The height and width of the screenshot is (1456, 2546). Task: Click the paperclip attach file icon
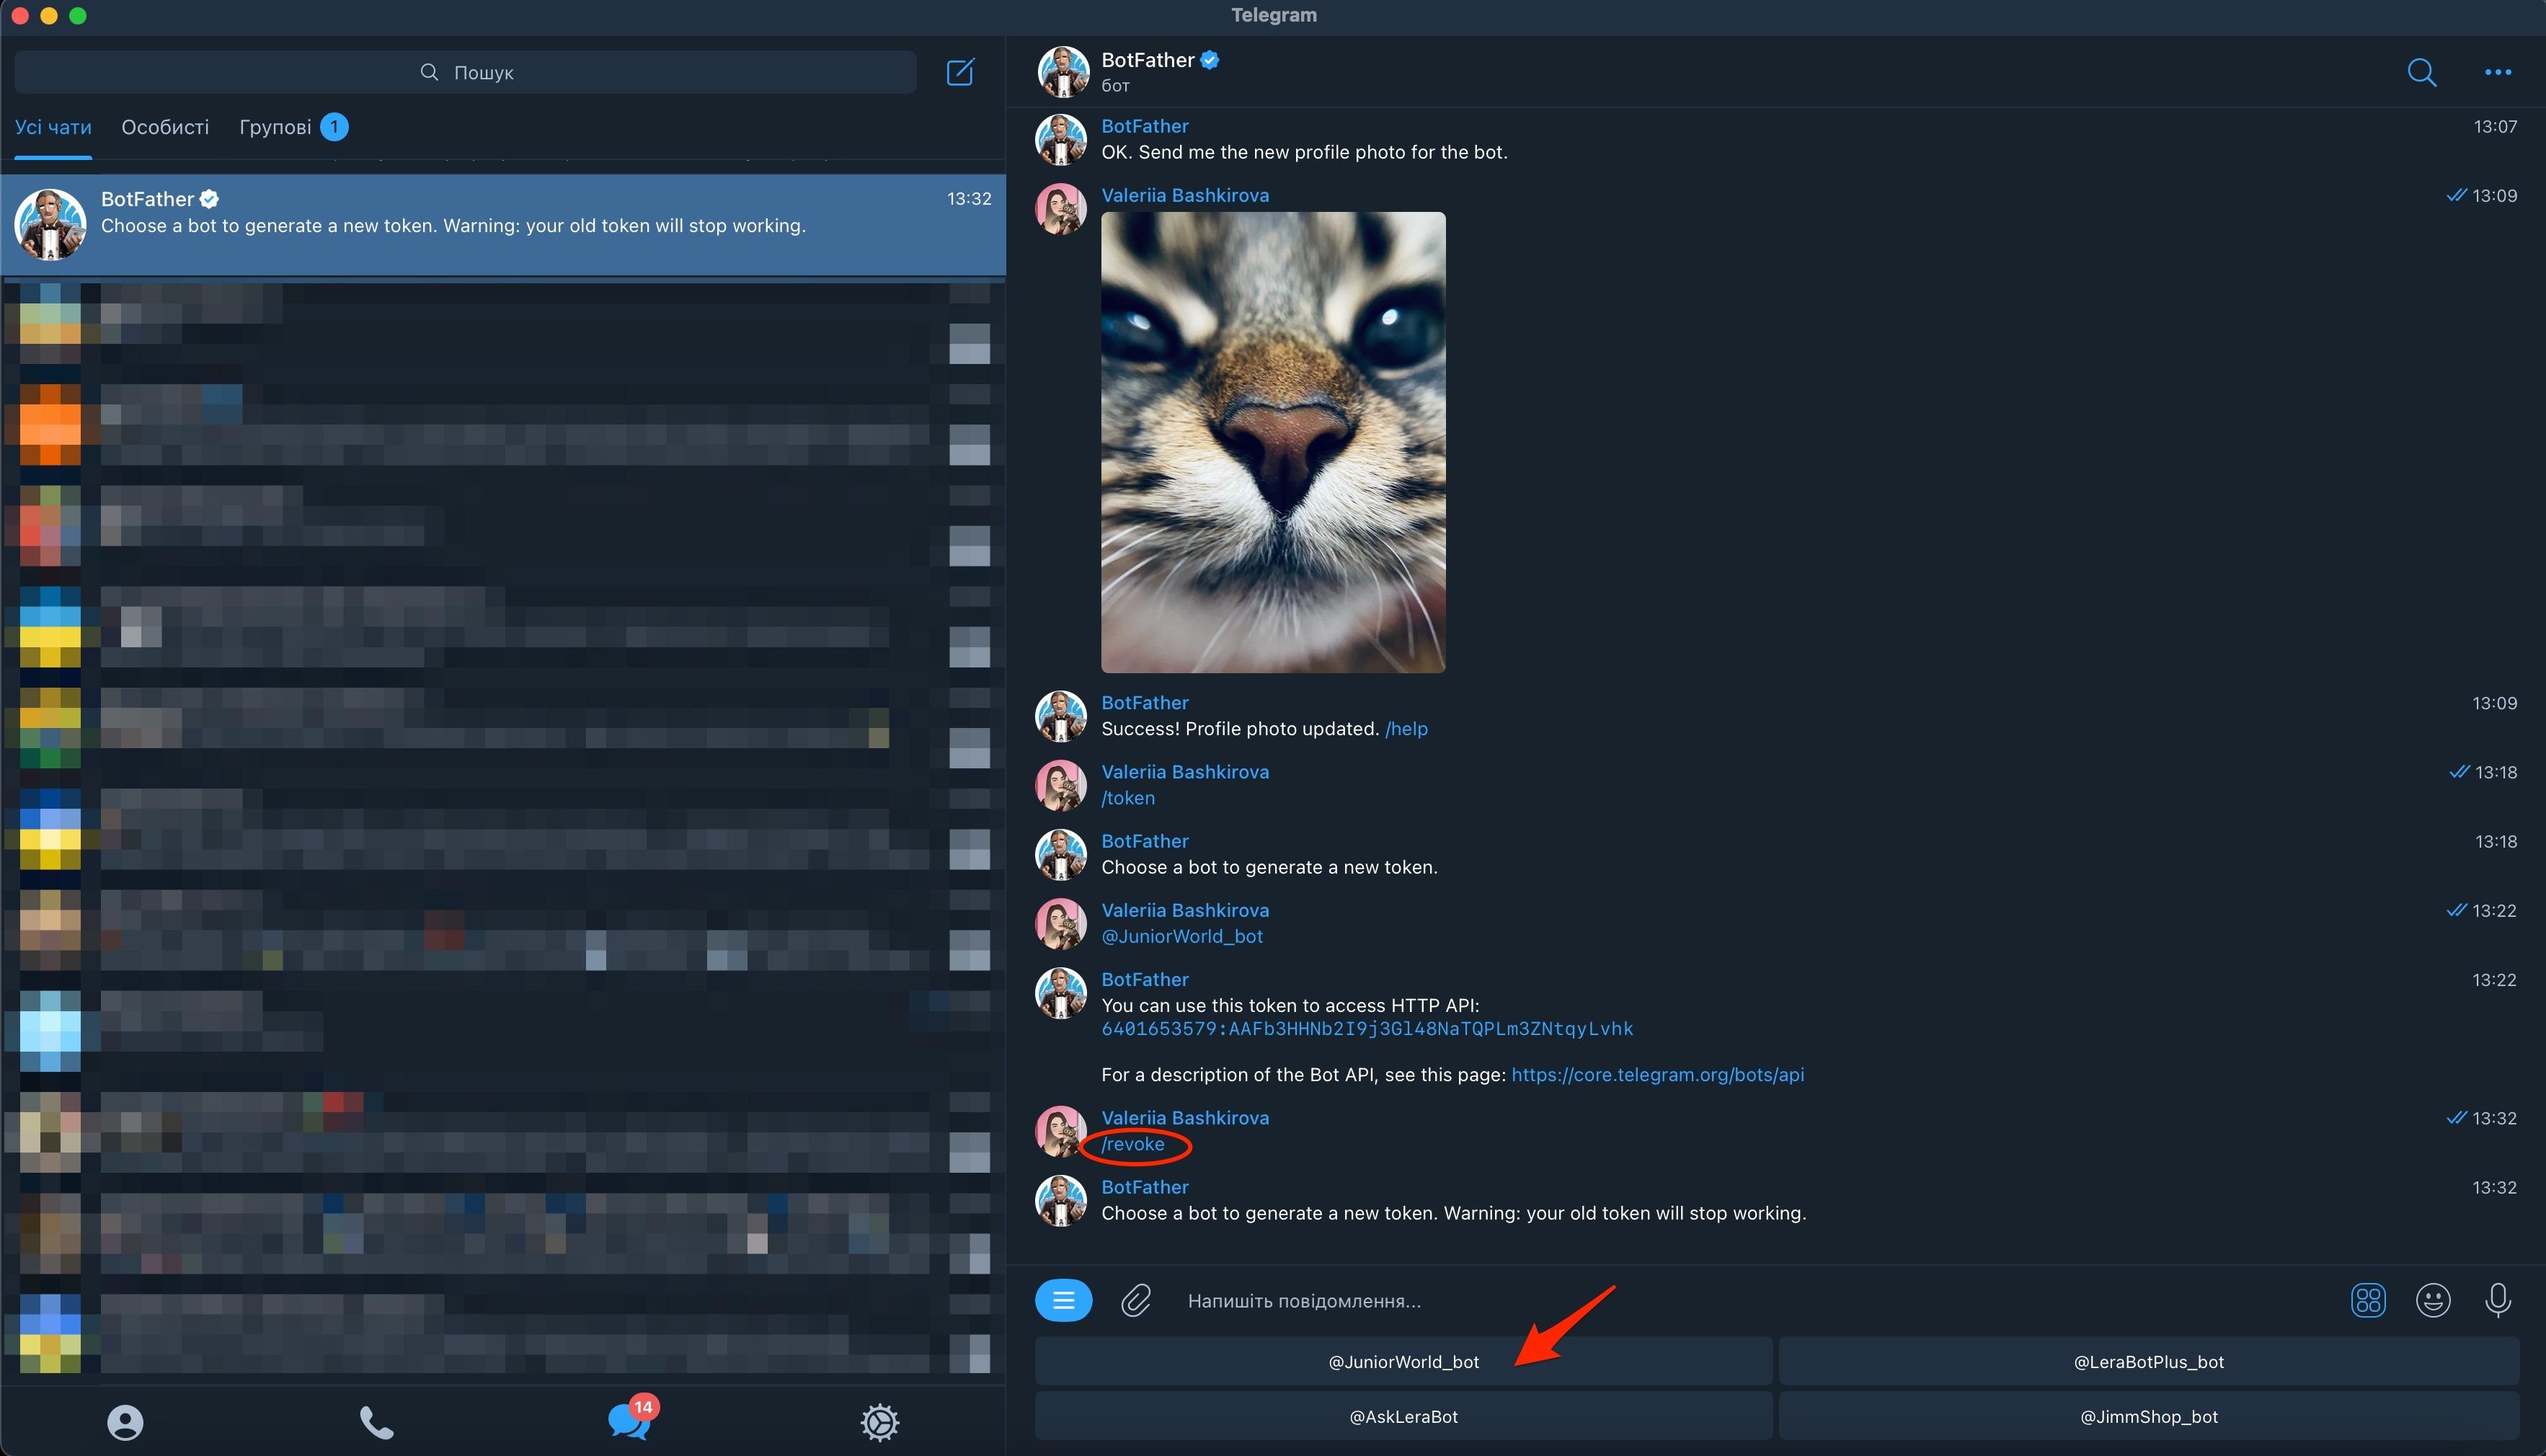pyautogui.click(x=1136, y=1300)
